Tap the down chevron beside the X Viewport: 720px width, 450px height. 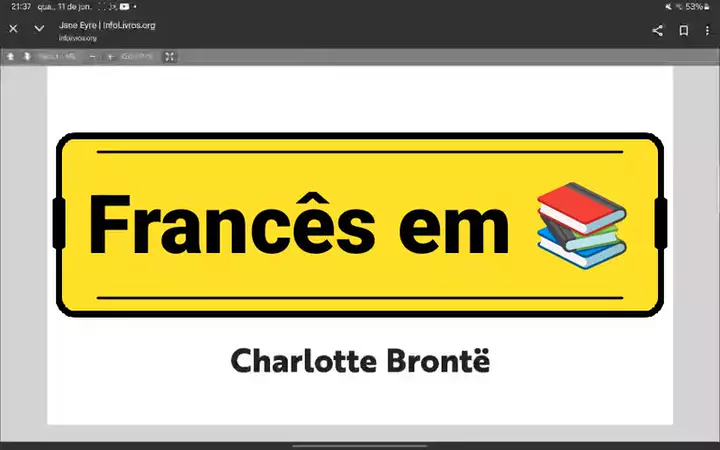pos(39,29)
